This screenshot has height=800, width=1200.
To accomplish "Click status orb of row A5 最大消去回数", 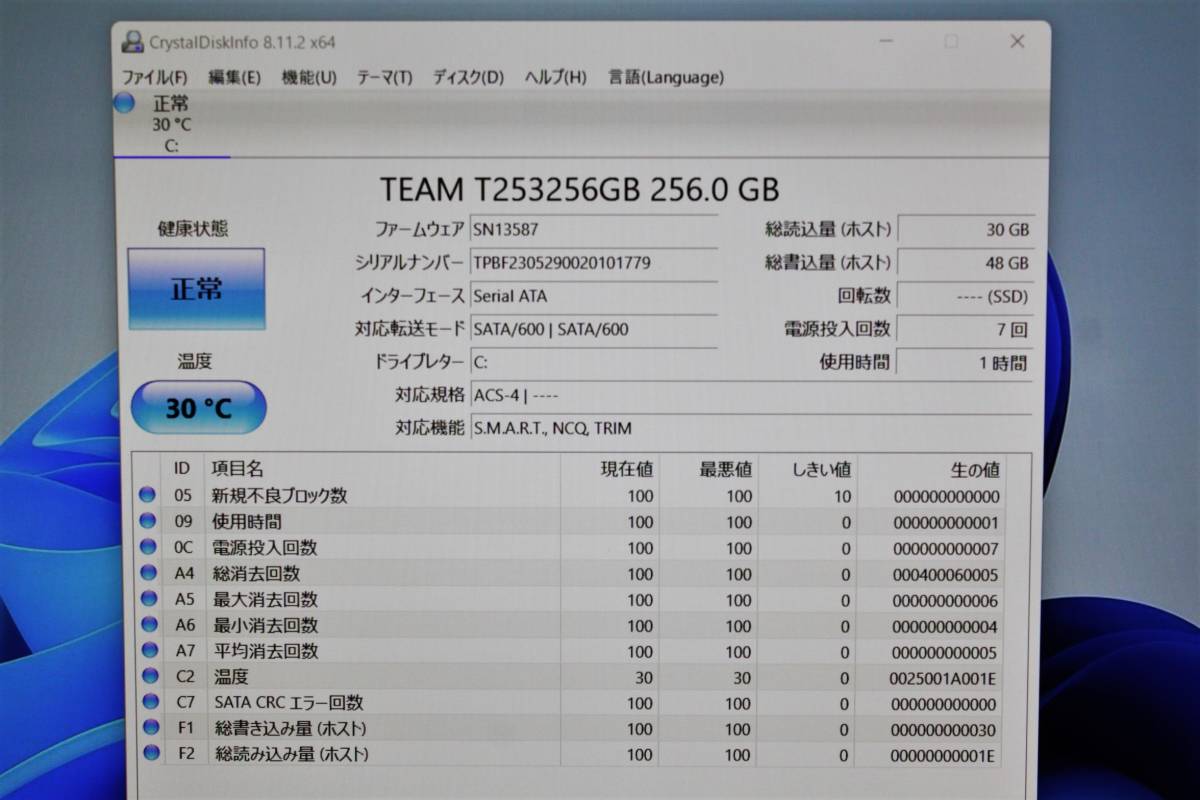I will point(149,599).
